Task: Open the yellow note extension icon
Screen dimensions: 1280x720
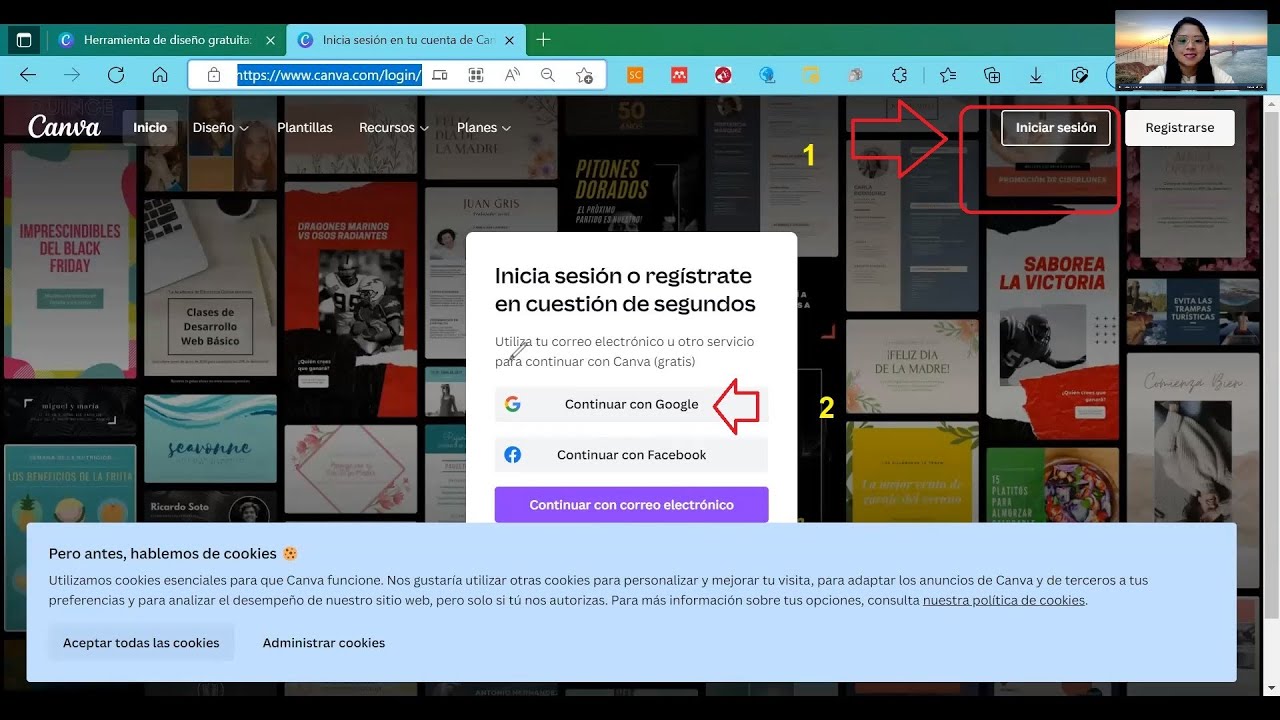Action: [x=811, y=75]
